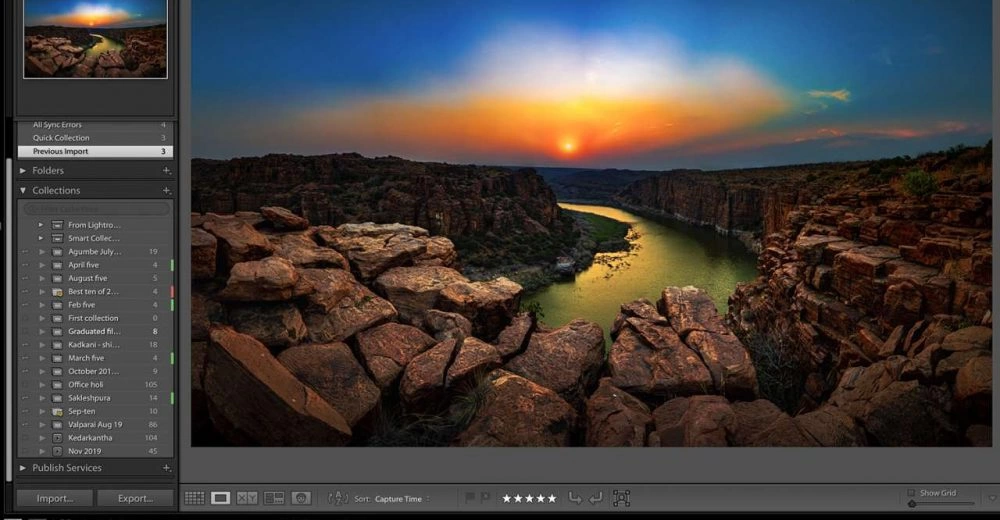The height and width of the screenshot is (520, 1000).
Task: Expand the Publish Services panel
Action: pyautogui.click(x=23, y=467)
